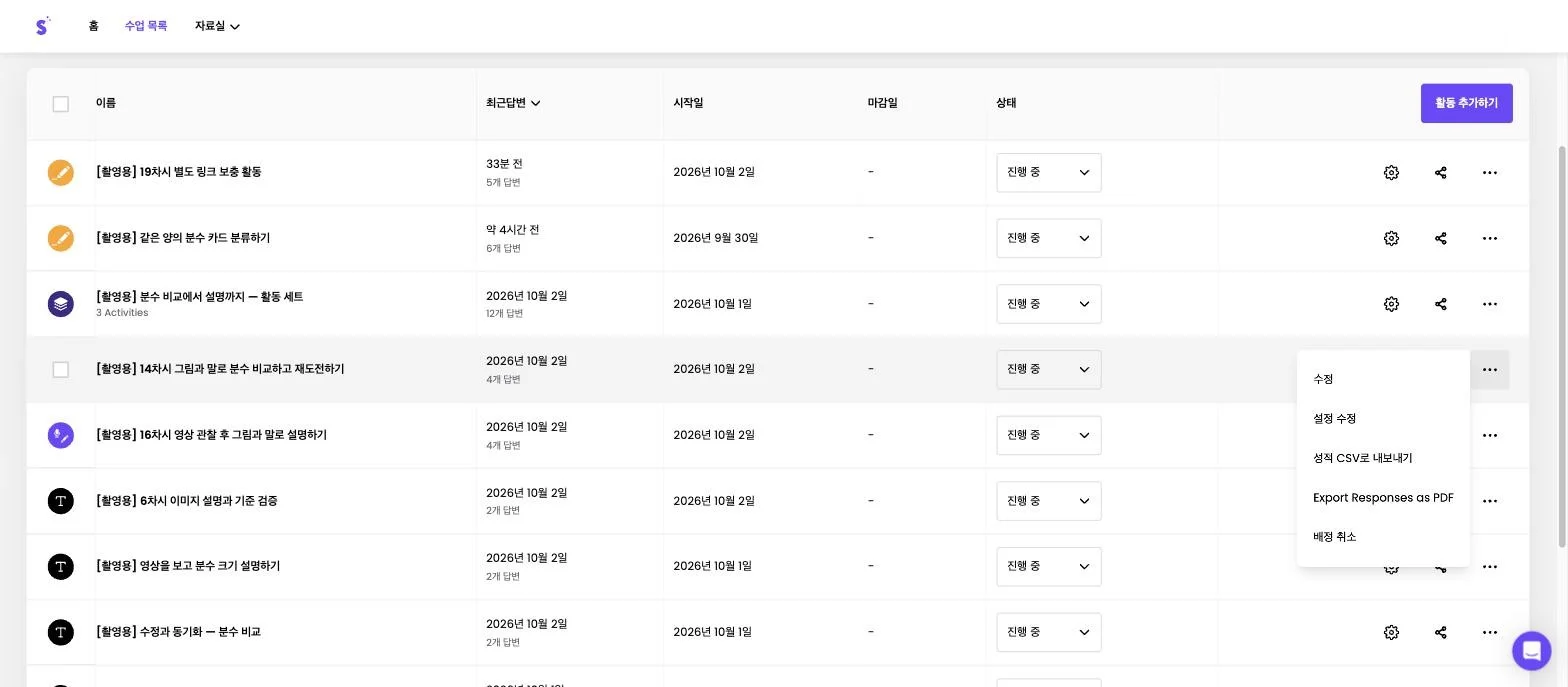1568x687 pixels.
Task: Change status dropdown for 수정과 동기화 row
Action: pos(1049,633)
